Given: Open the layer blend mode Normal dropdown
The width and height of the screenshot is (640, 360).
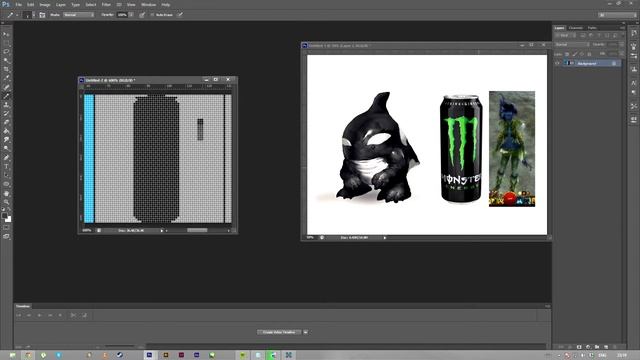Looking at the screenshot, I should 572,44.
